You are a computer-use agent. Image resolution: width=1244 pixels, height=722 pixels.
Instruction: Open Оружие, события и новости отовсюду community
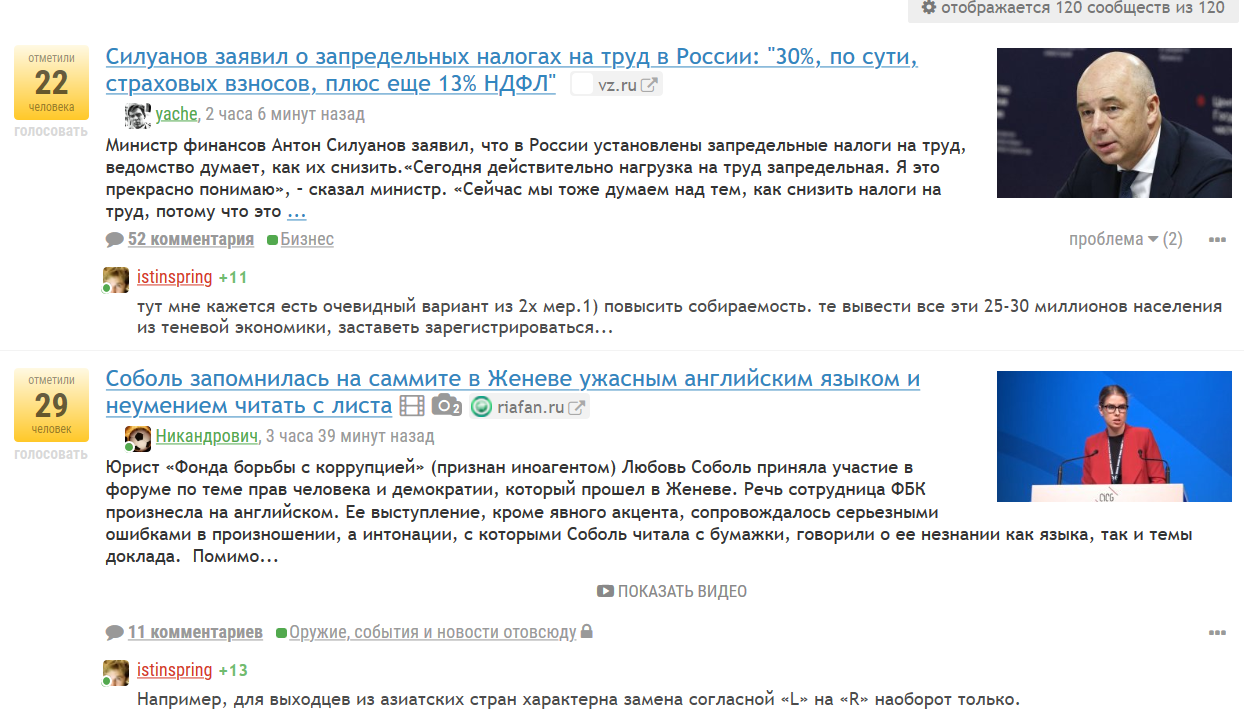tap(432, 632)
